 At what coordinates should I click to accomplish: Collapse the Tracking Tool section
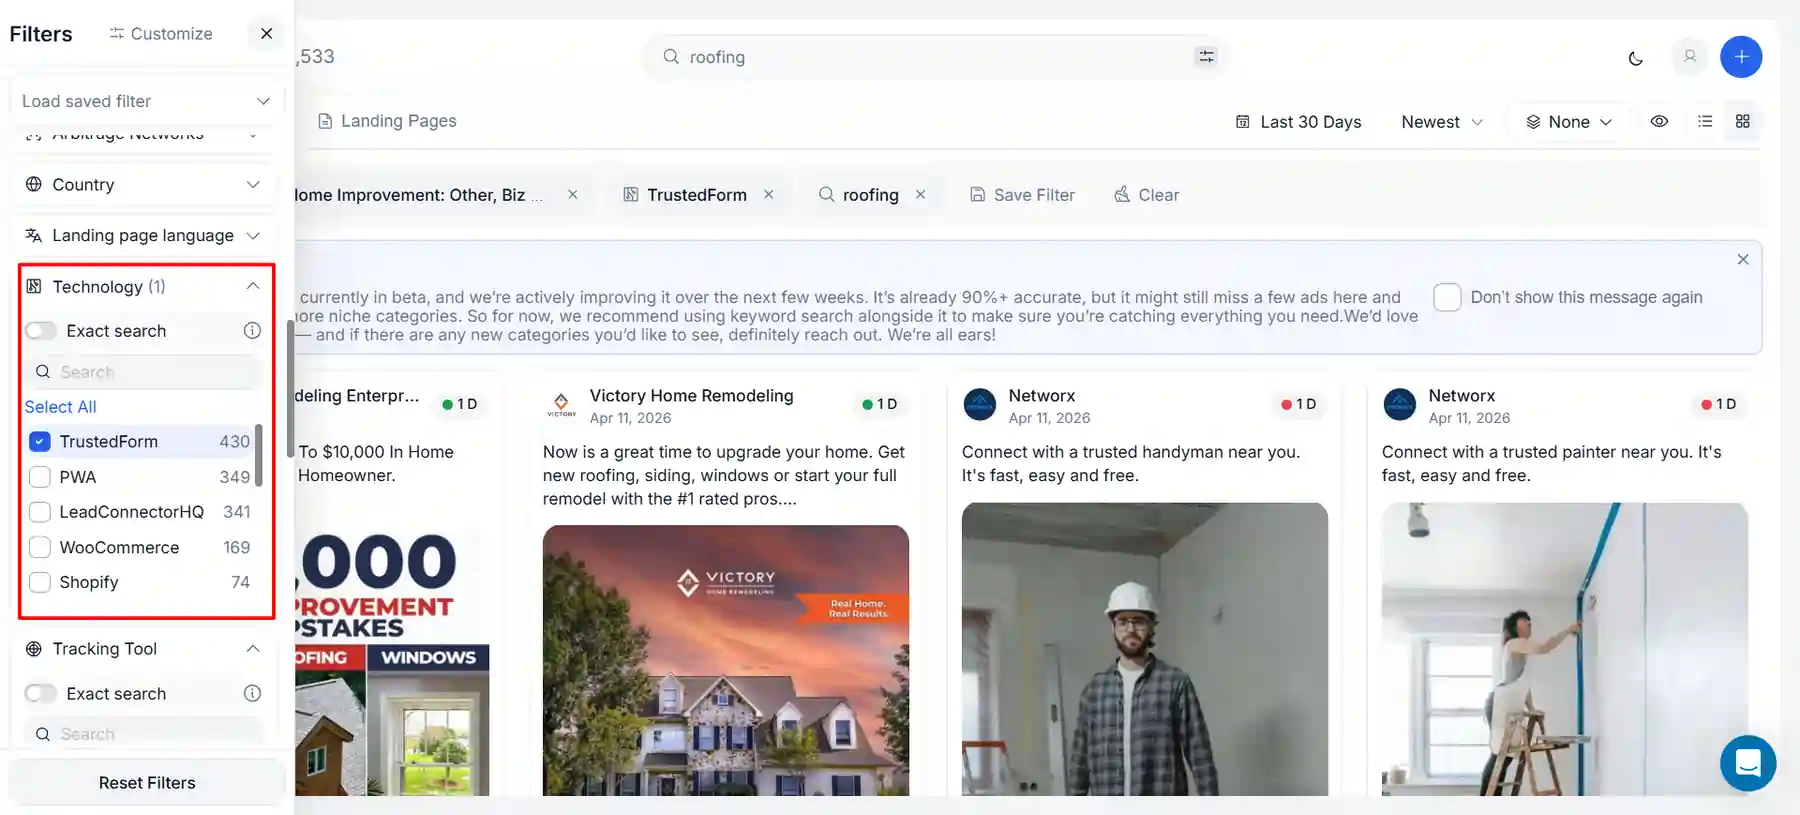pos(252,649)
